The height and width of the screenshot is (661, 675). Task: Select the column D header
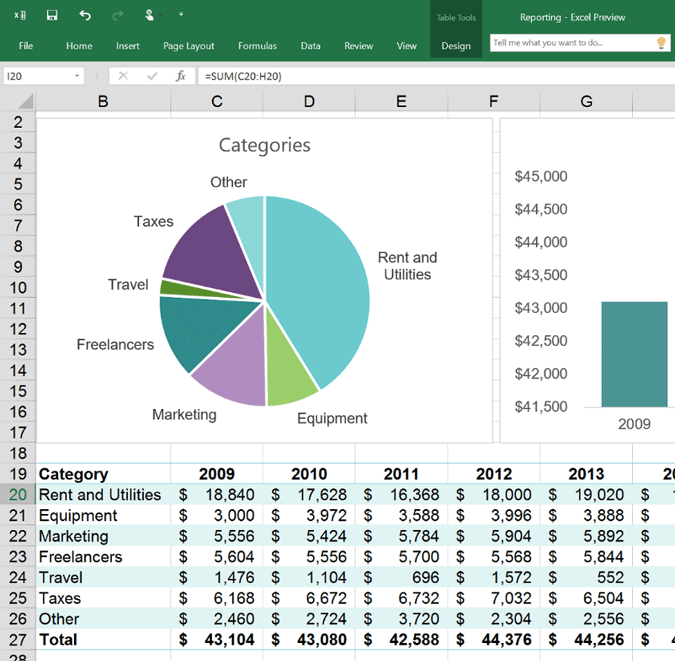[x=309, y=101]
